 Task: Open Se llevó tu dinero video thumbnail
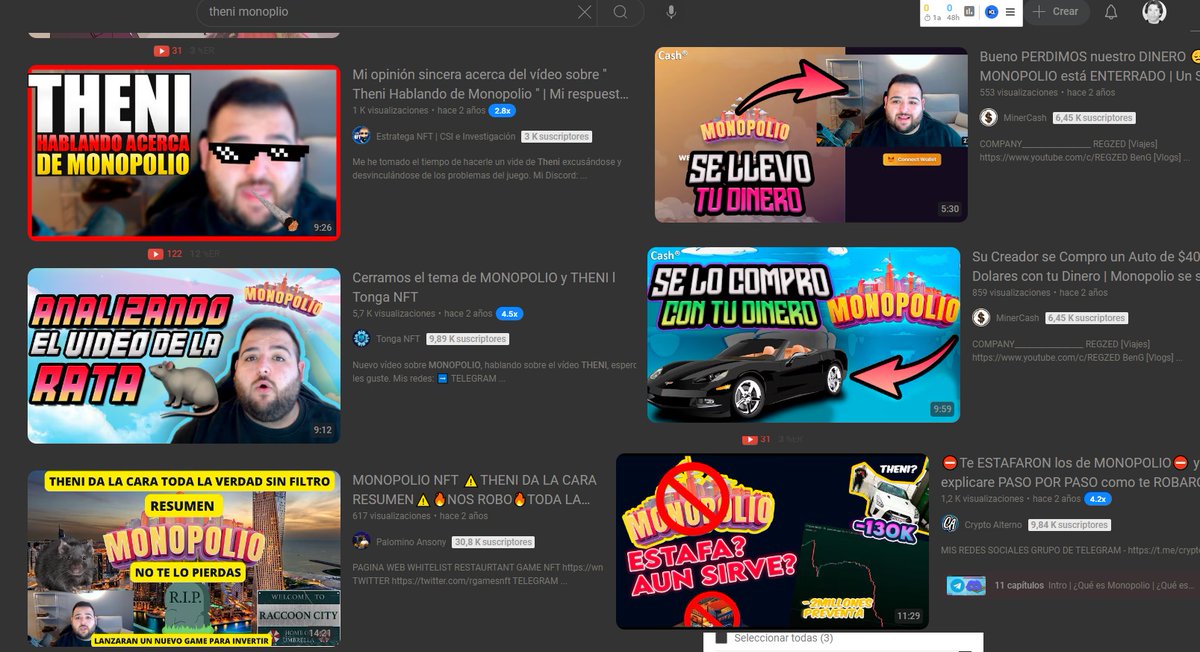(x=811, y=135)
